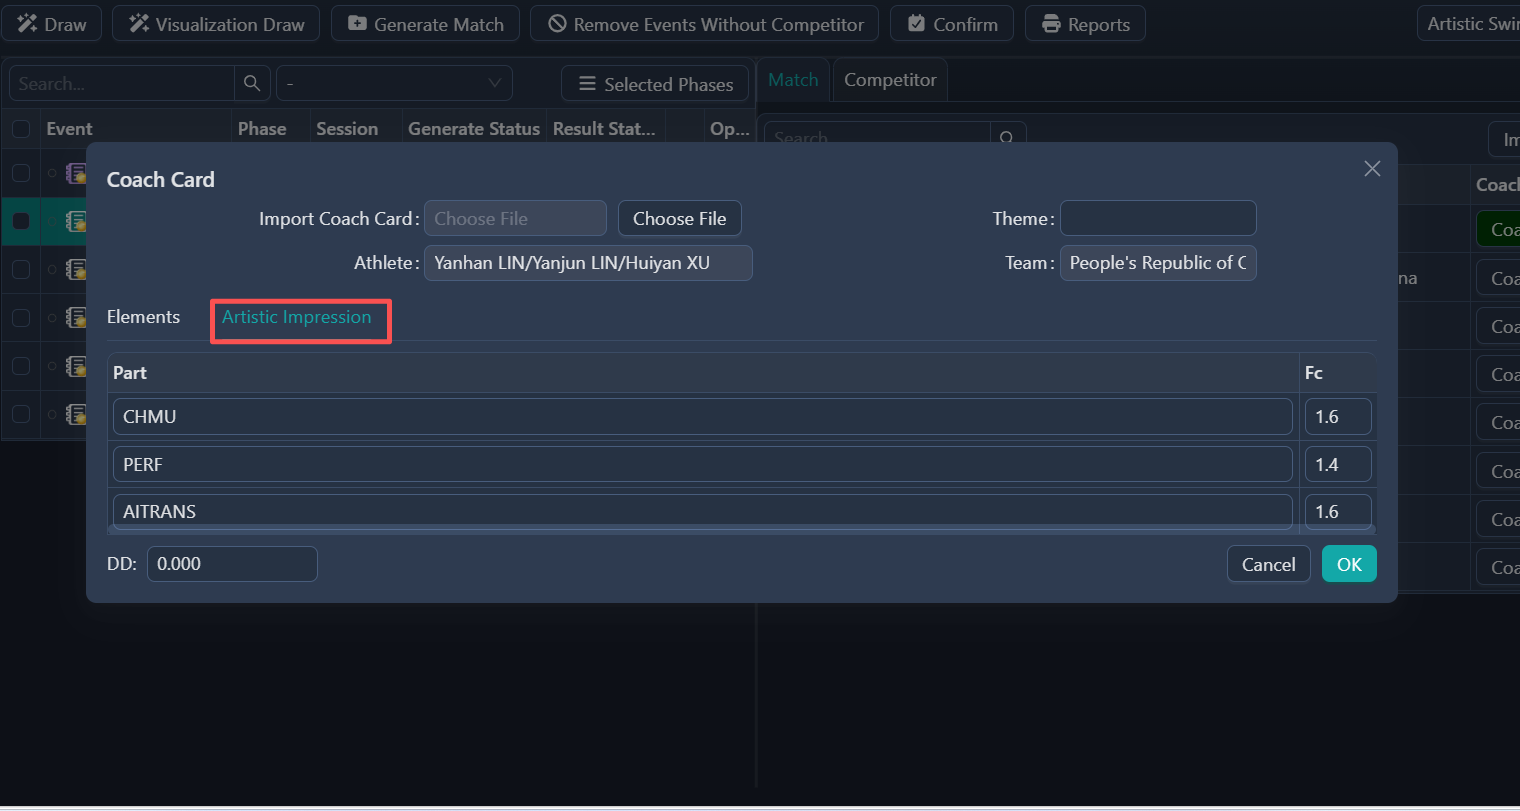Confirm Coach Card with OK

click(x=1349, y=564)
